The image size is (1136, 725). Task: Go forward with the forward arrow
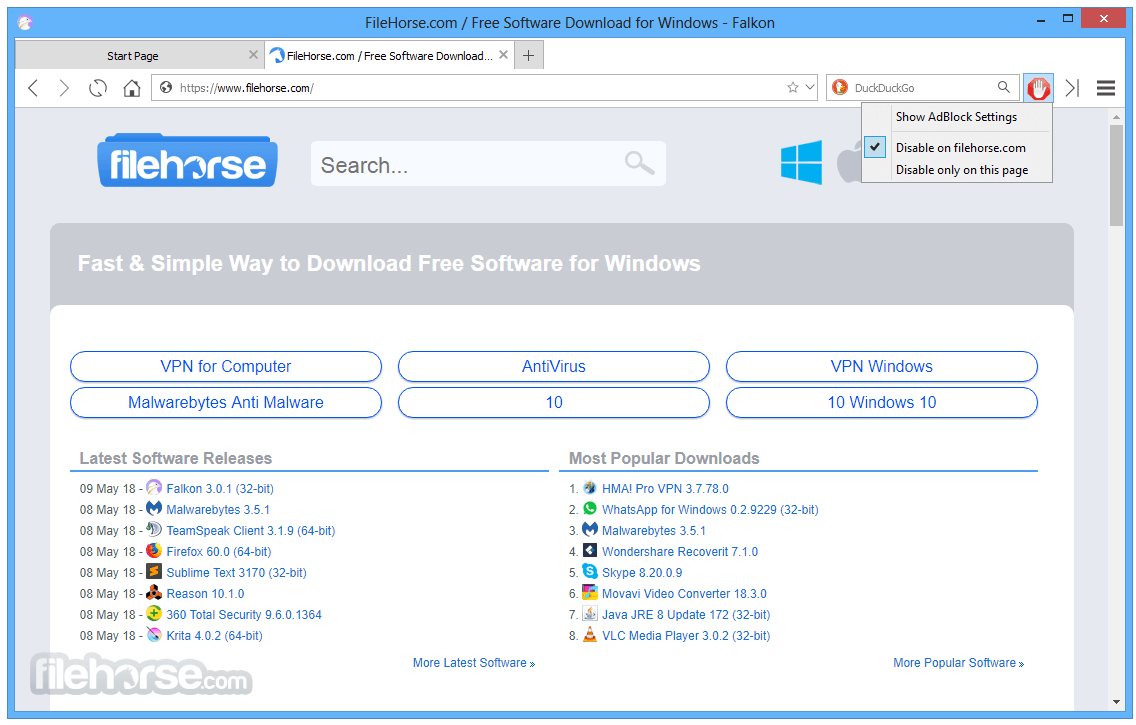[x=64, y=88]
